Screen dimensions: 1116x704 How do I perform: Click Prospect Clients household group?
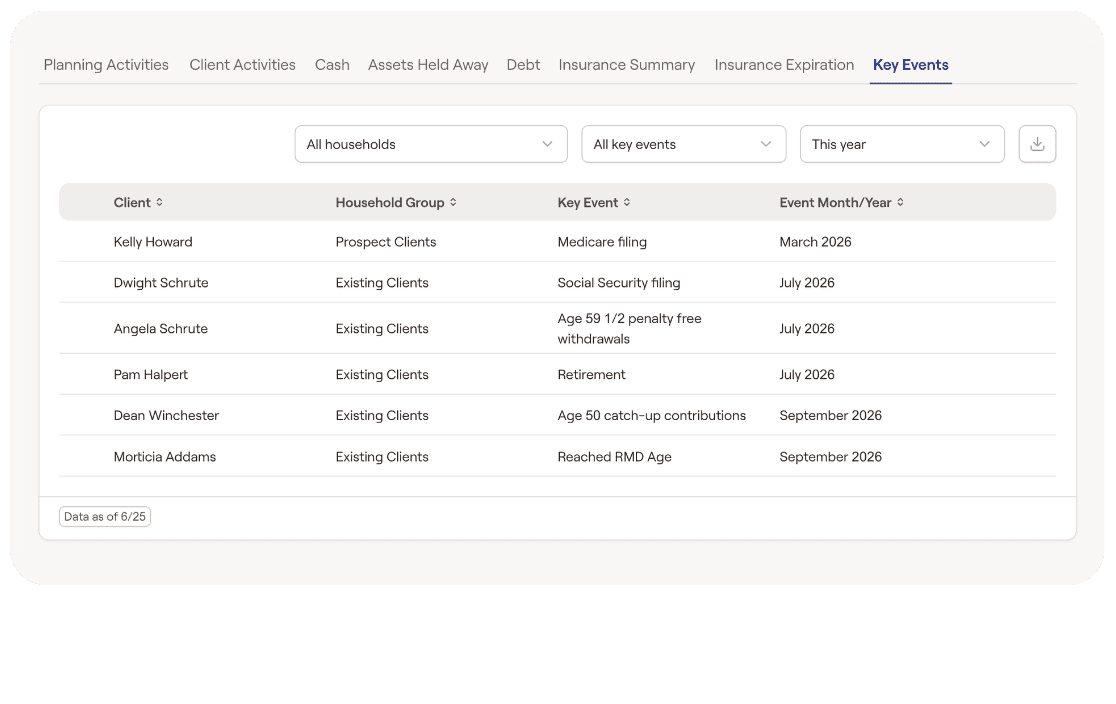coord(386,242)
